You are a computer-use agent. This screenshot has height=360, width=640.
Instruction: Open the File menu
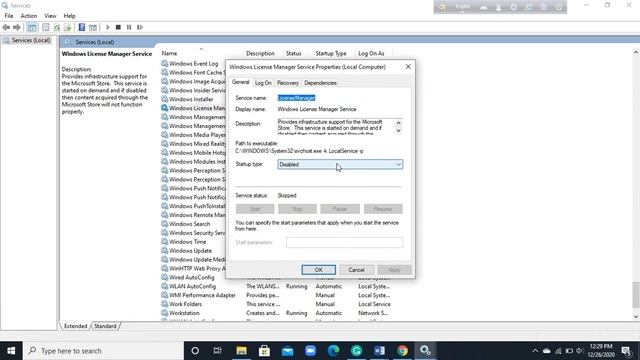[9, 16]
